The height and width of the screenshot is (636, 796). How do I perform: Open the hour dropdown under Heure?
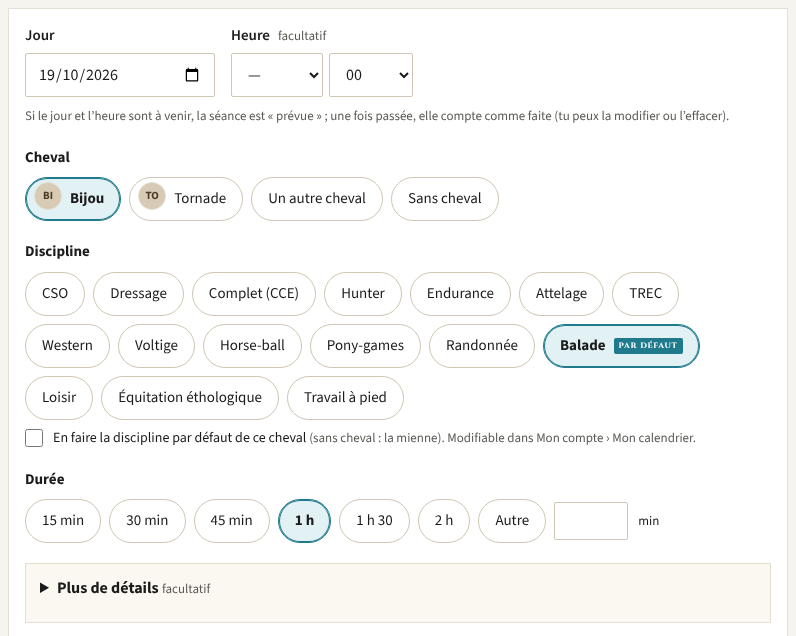277,75
